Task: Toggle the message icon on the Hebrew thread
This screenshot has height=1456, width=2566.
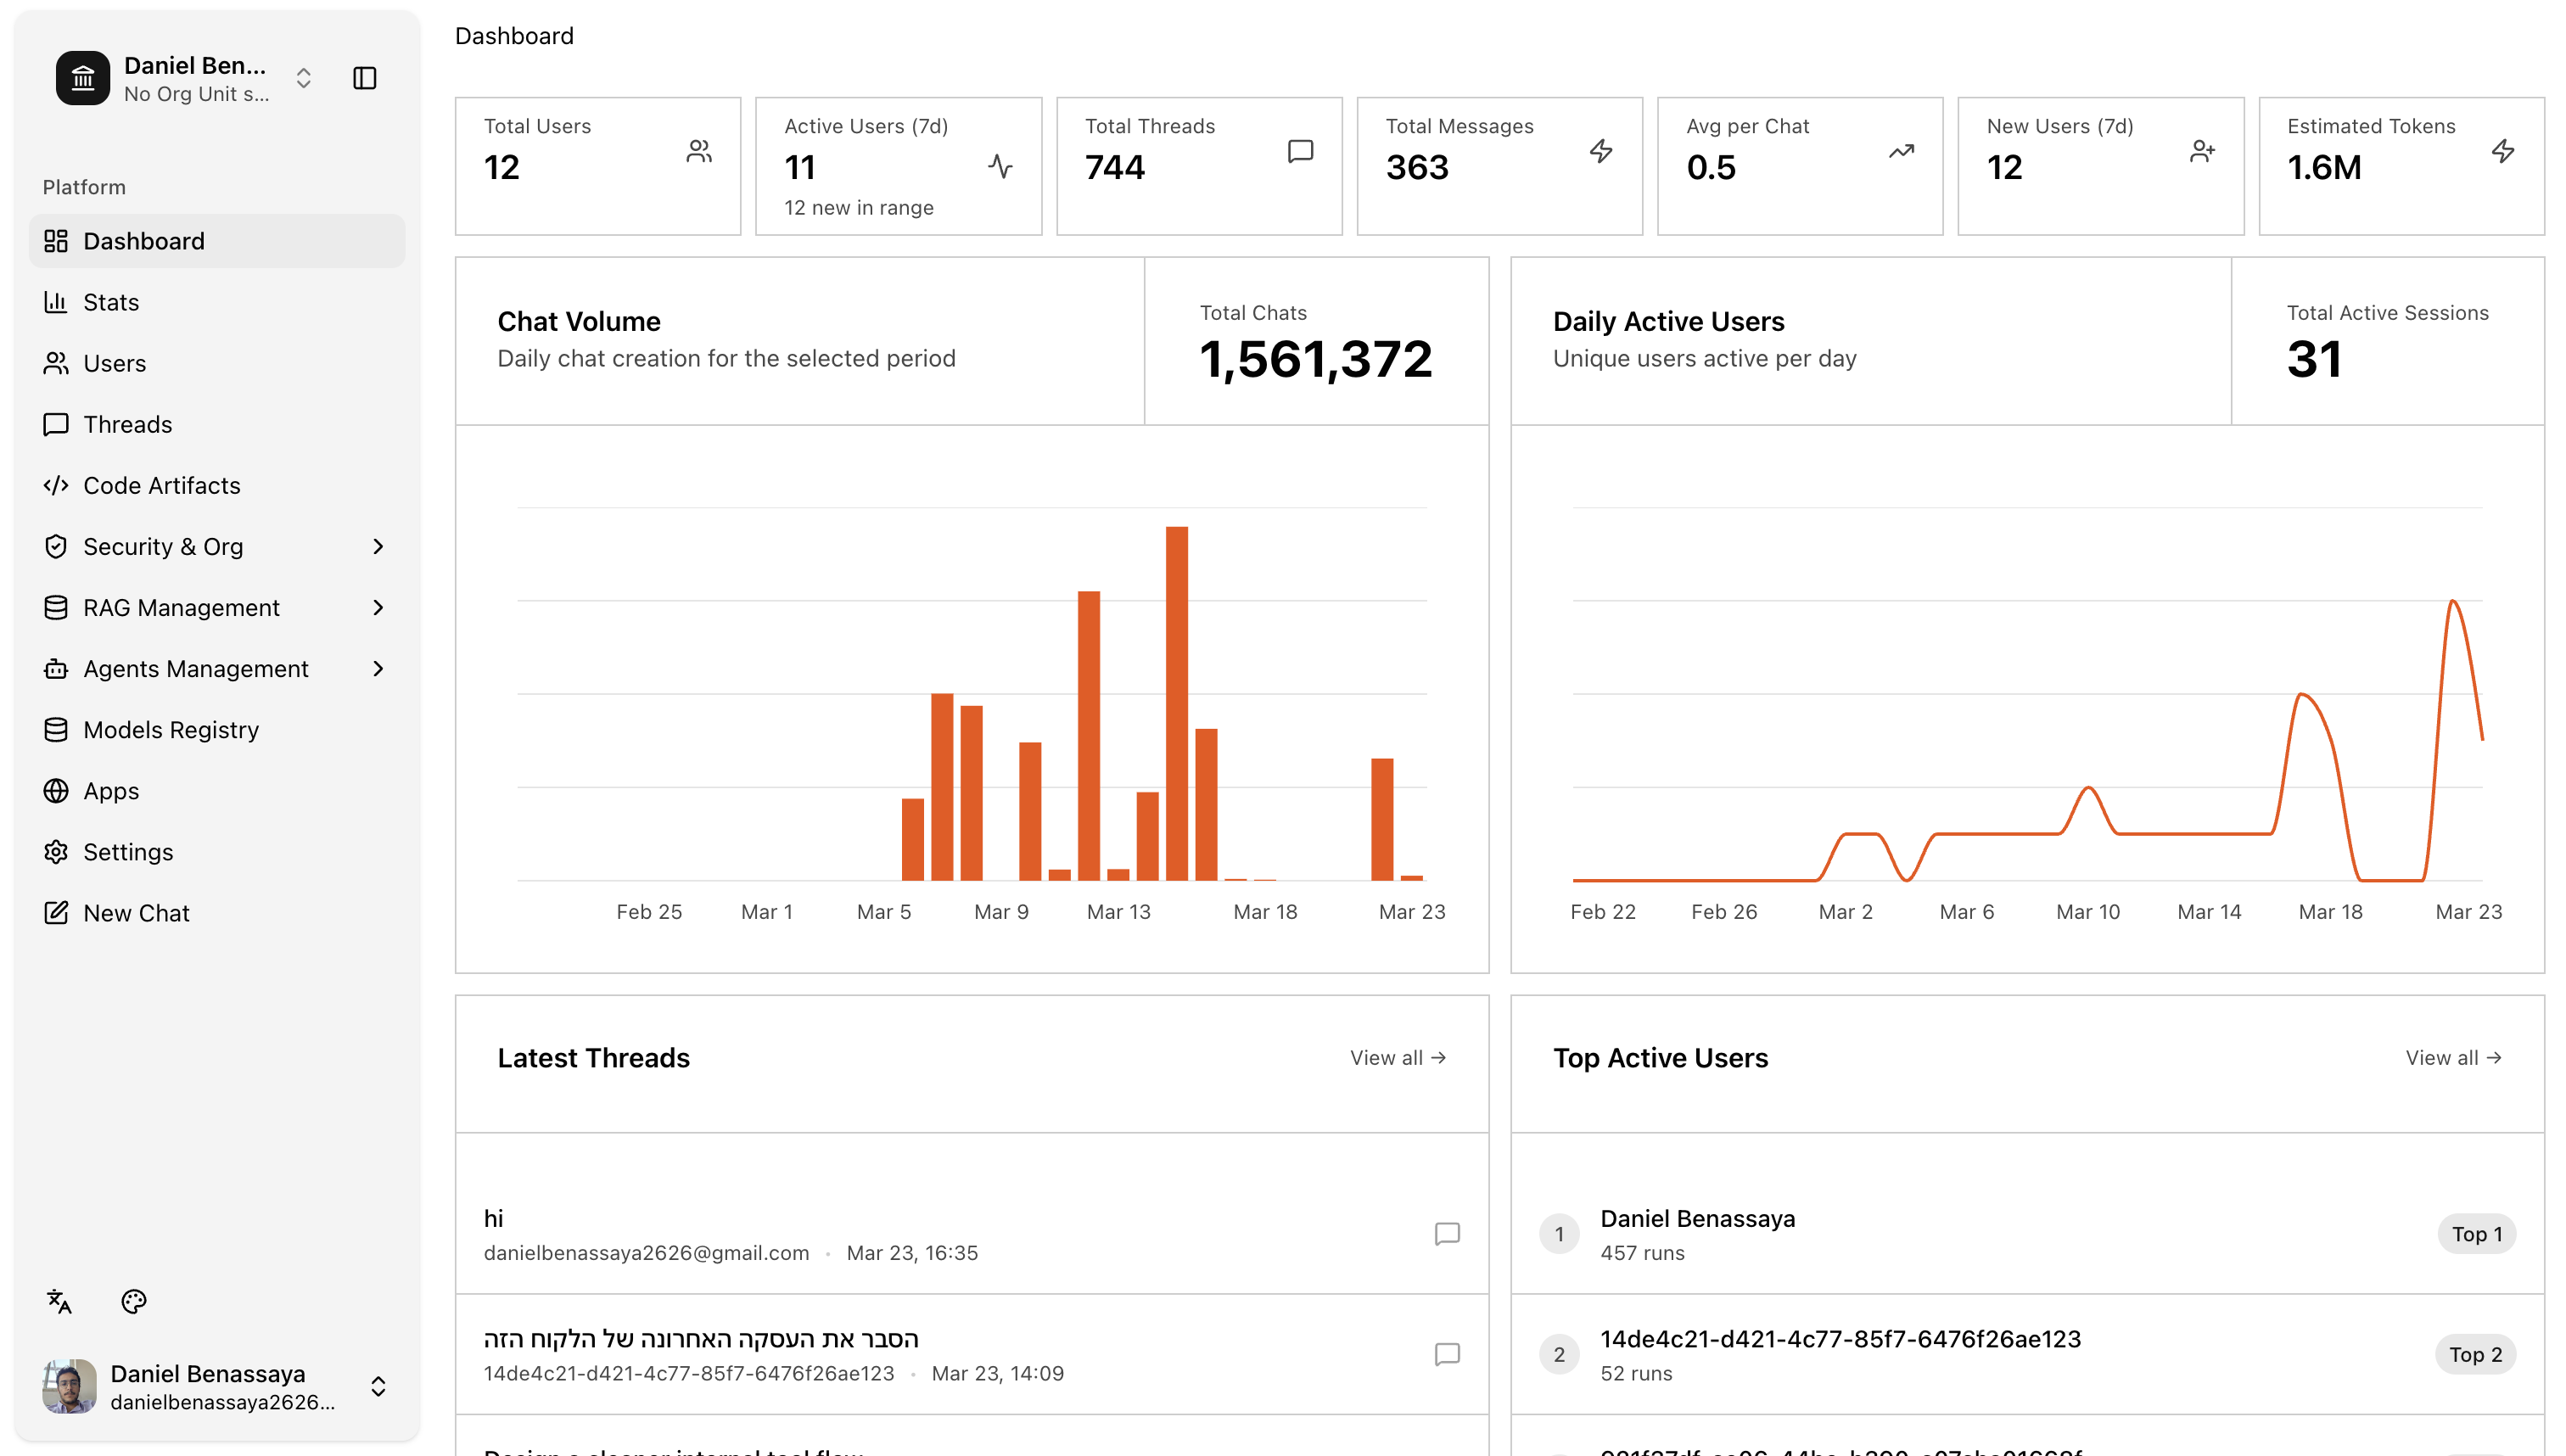Action: click(1447, 1354)
